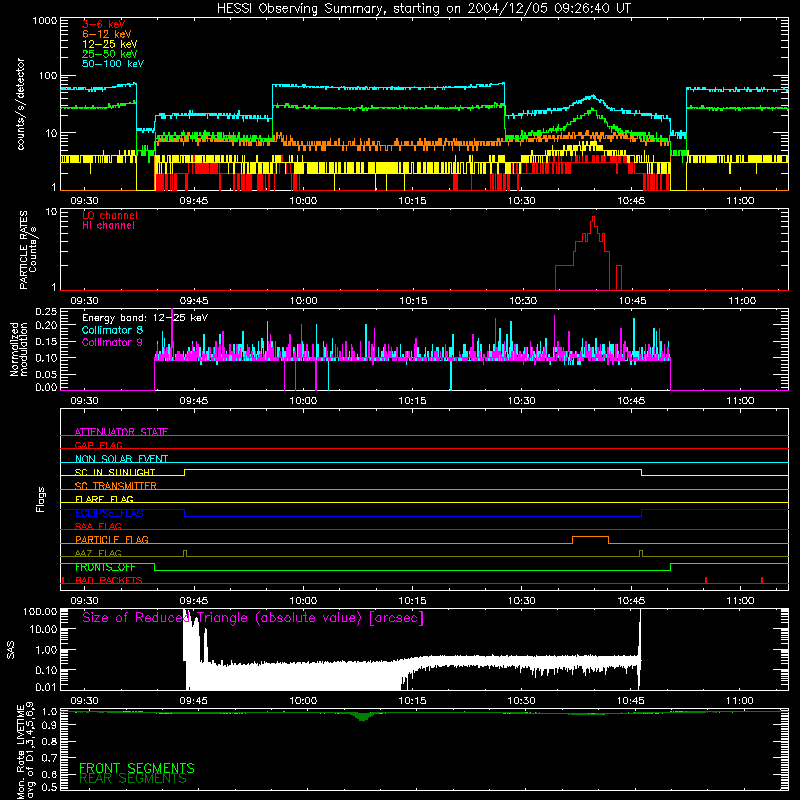Click the FRONT SEGMENTS legend label
This screenshot has height=800, width=800.
click(137, 768)
